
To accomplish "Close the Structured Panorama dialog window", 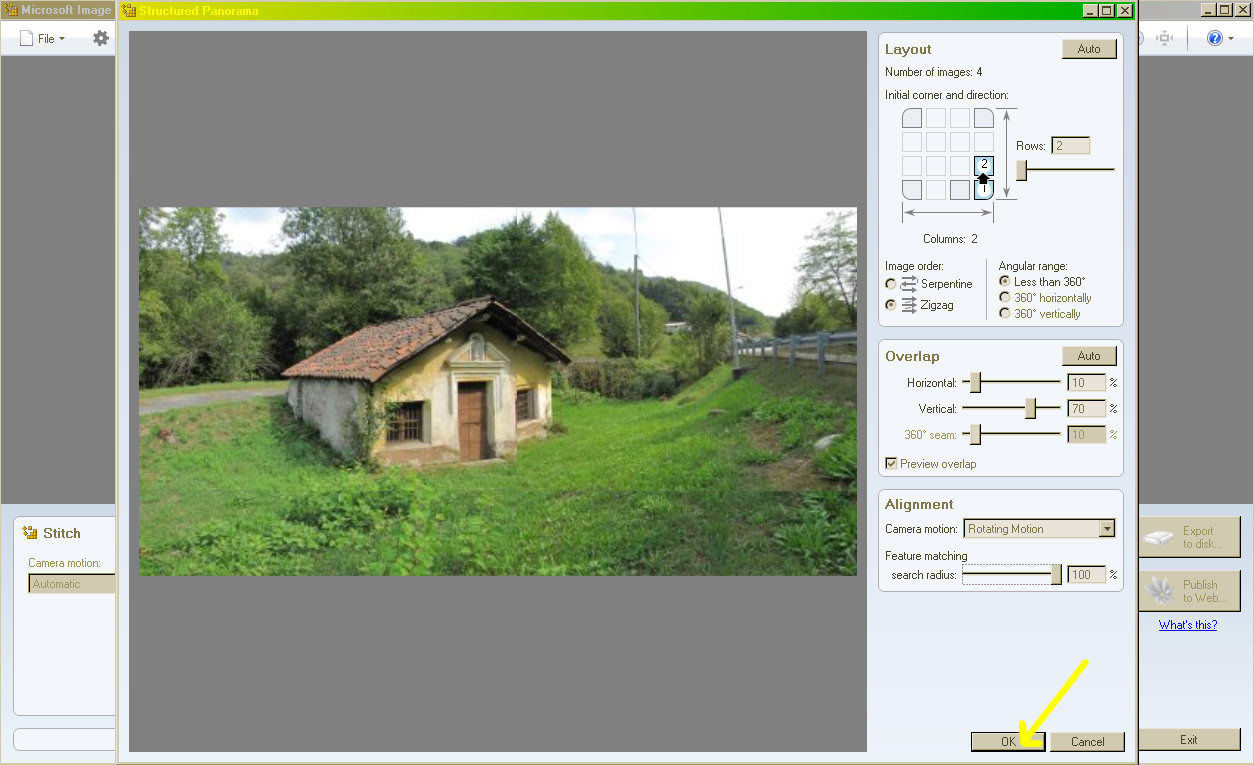I will (x=1125, y=10).
